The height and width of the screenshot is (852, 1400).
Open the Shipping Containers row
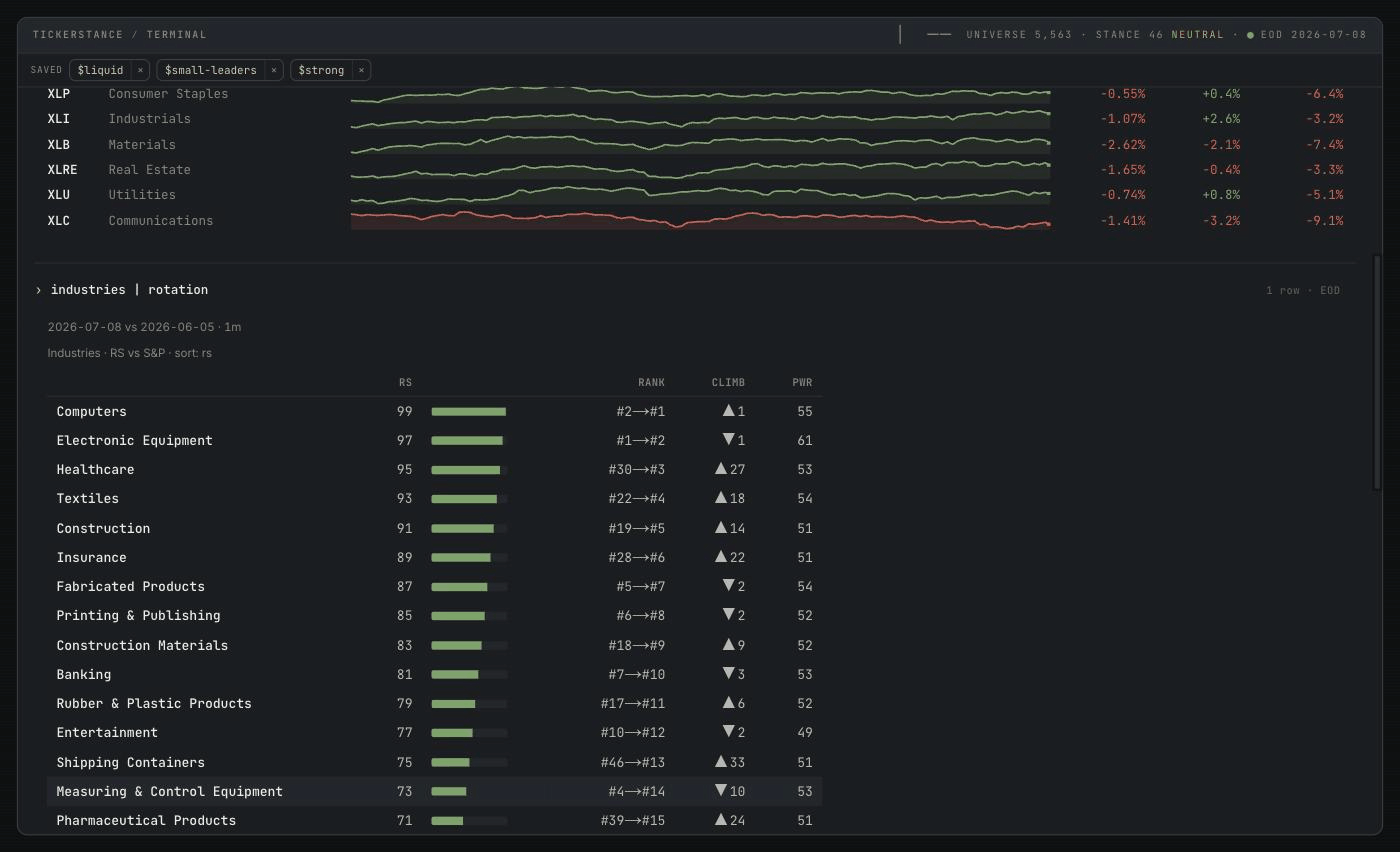click(434, 762)
